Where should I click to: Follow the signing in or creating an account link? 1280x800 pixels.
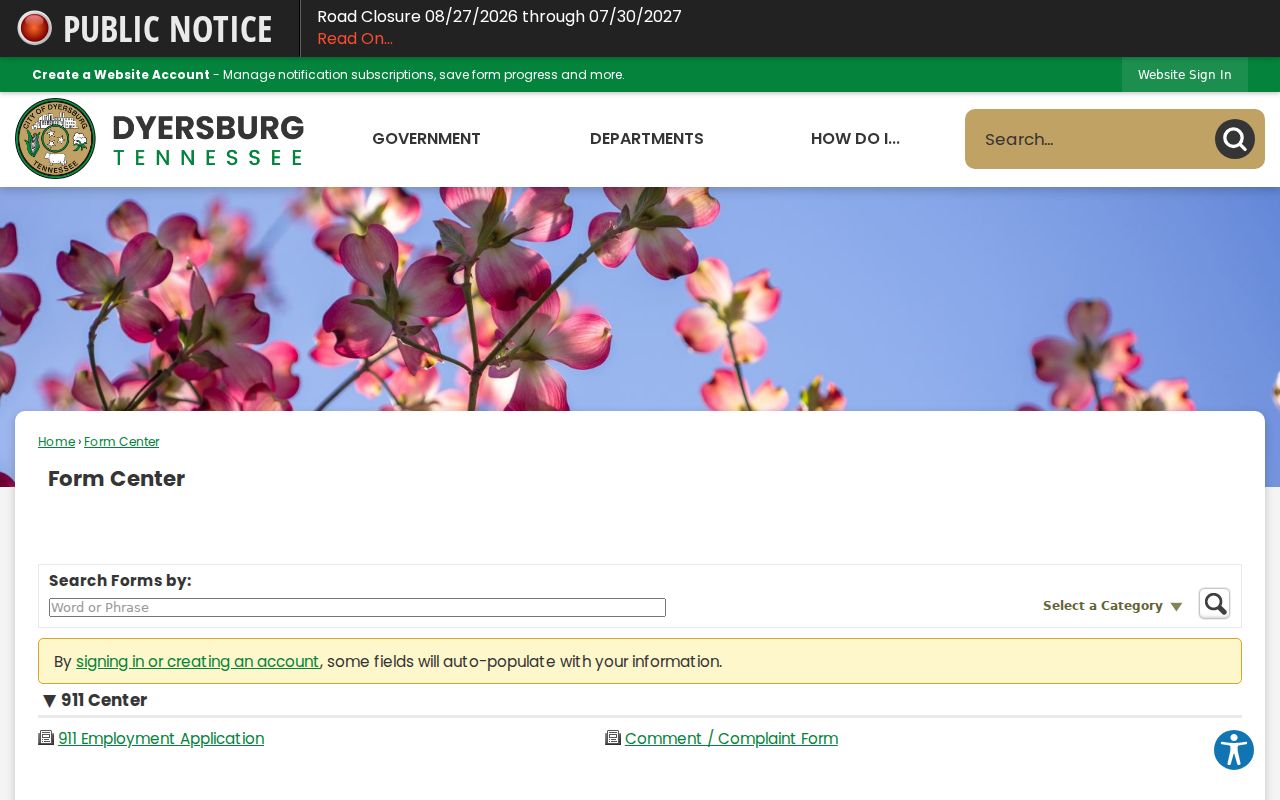(x=198, y=662)
